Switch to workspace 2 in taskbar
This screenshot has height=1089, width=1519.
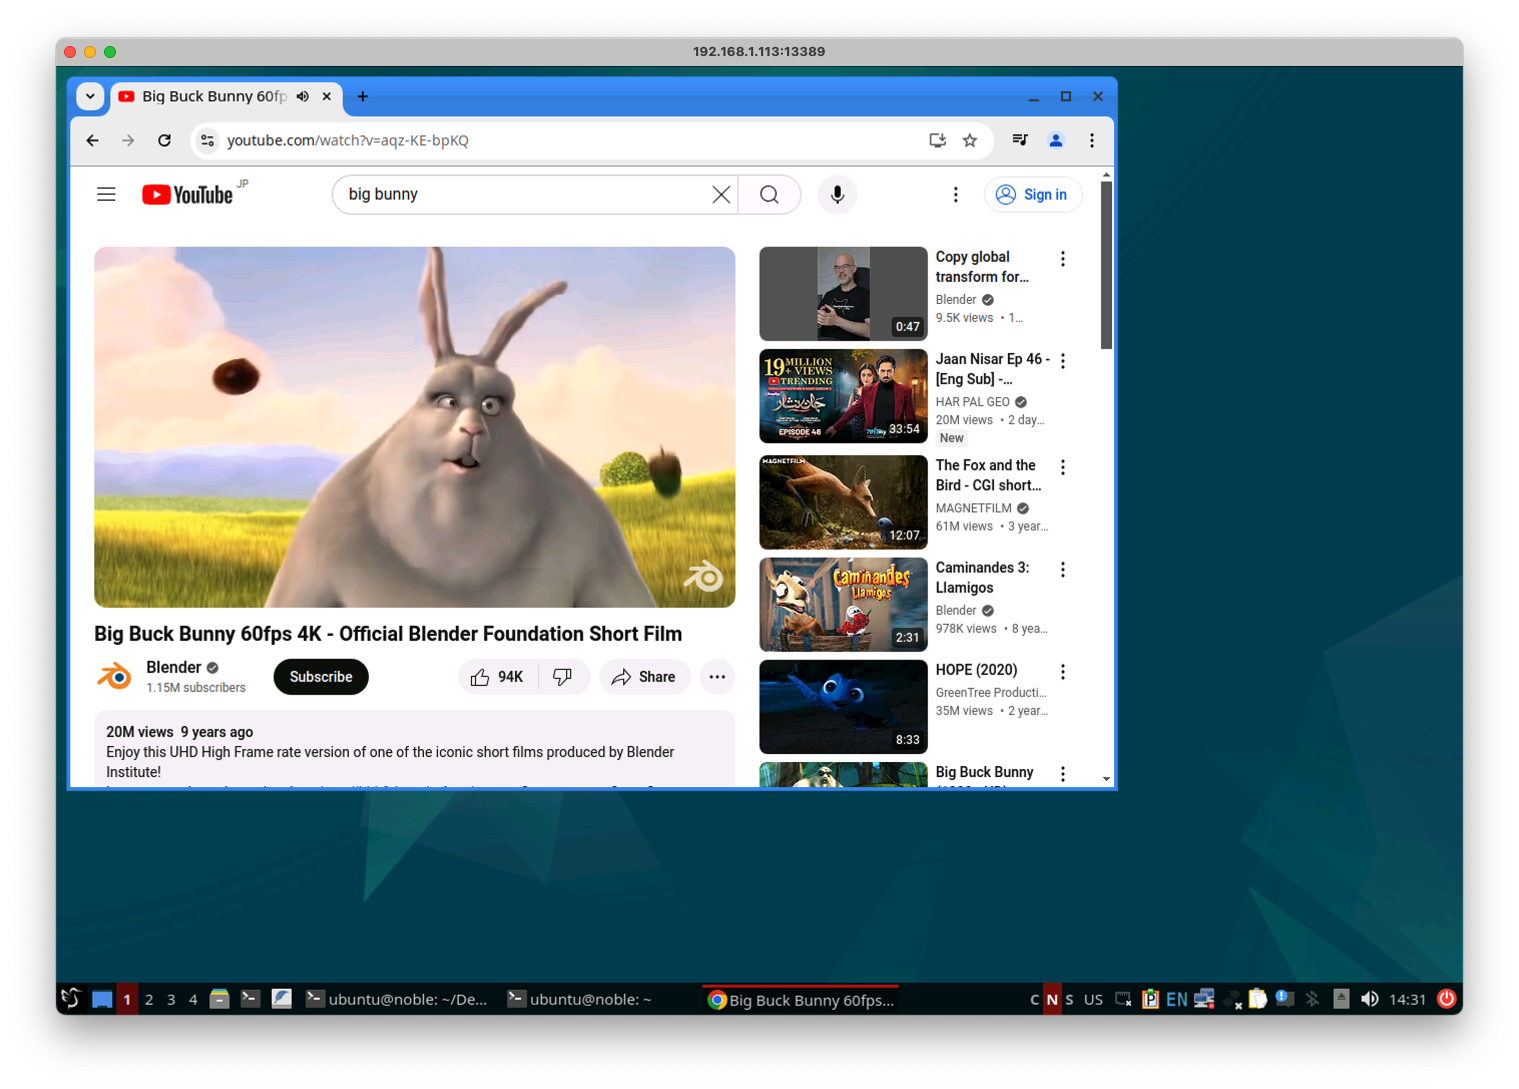tap(149, 999)
